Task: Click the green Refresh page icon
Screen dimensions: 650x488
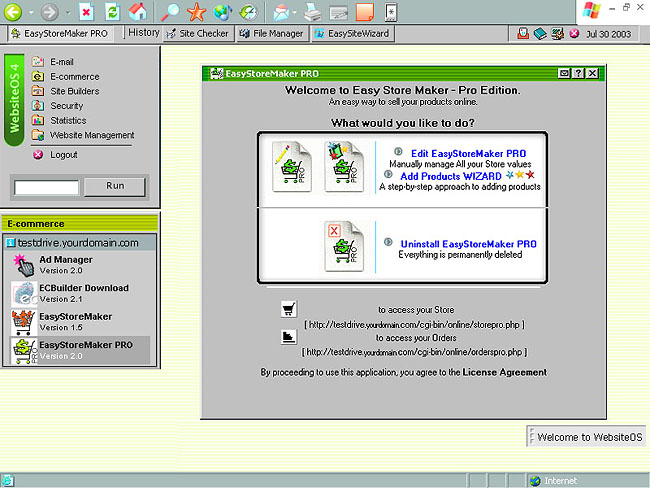Action: click(112, 12)
